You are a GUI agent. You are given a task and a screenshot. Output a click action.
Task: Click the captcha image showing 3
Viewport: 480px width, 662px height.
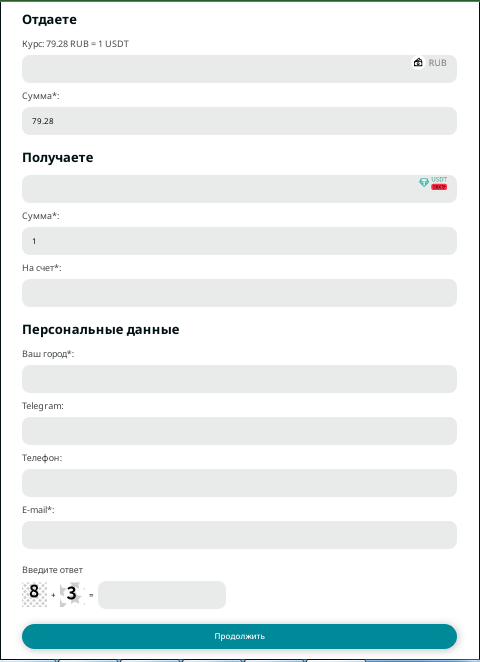click(x=72, y=594)
